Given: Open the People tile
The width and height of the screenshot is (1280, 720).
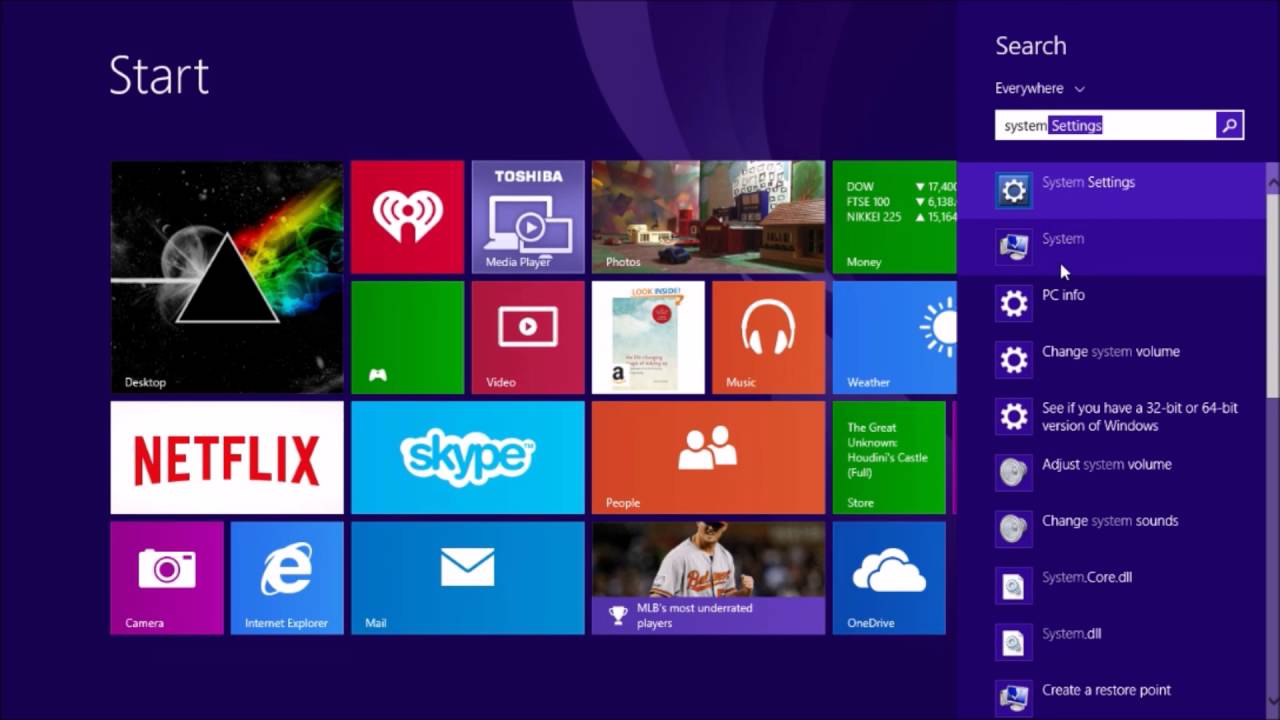Looking at the screenshot, I should click(708, 458).
